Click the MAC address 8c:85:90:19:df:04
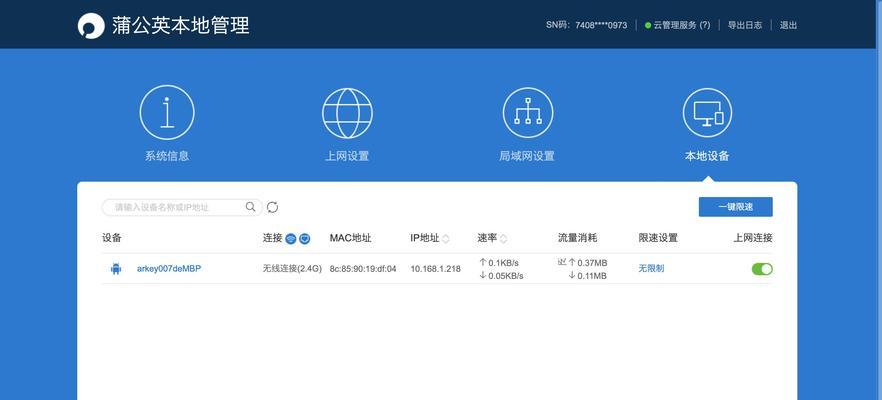The height and width of the screenshot is (400, 882). (x=363, y=269)
